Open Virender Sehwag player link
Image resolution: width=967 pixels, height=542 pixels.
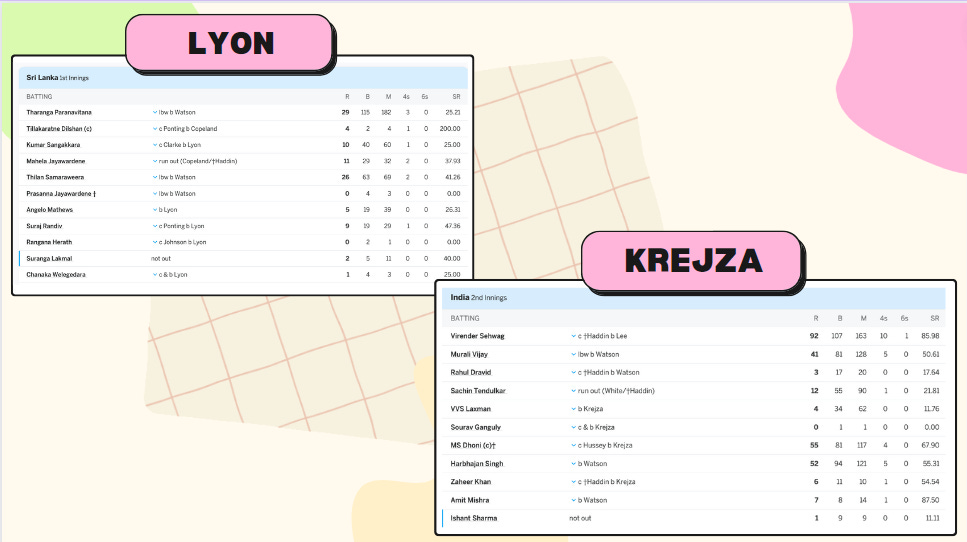coord(477,336)
